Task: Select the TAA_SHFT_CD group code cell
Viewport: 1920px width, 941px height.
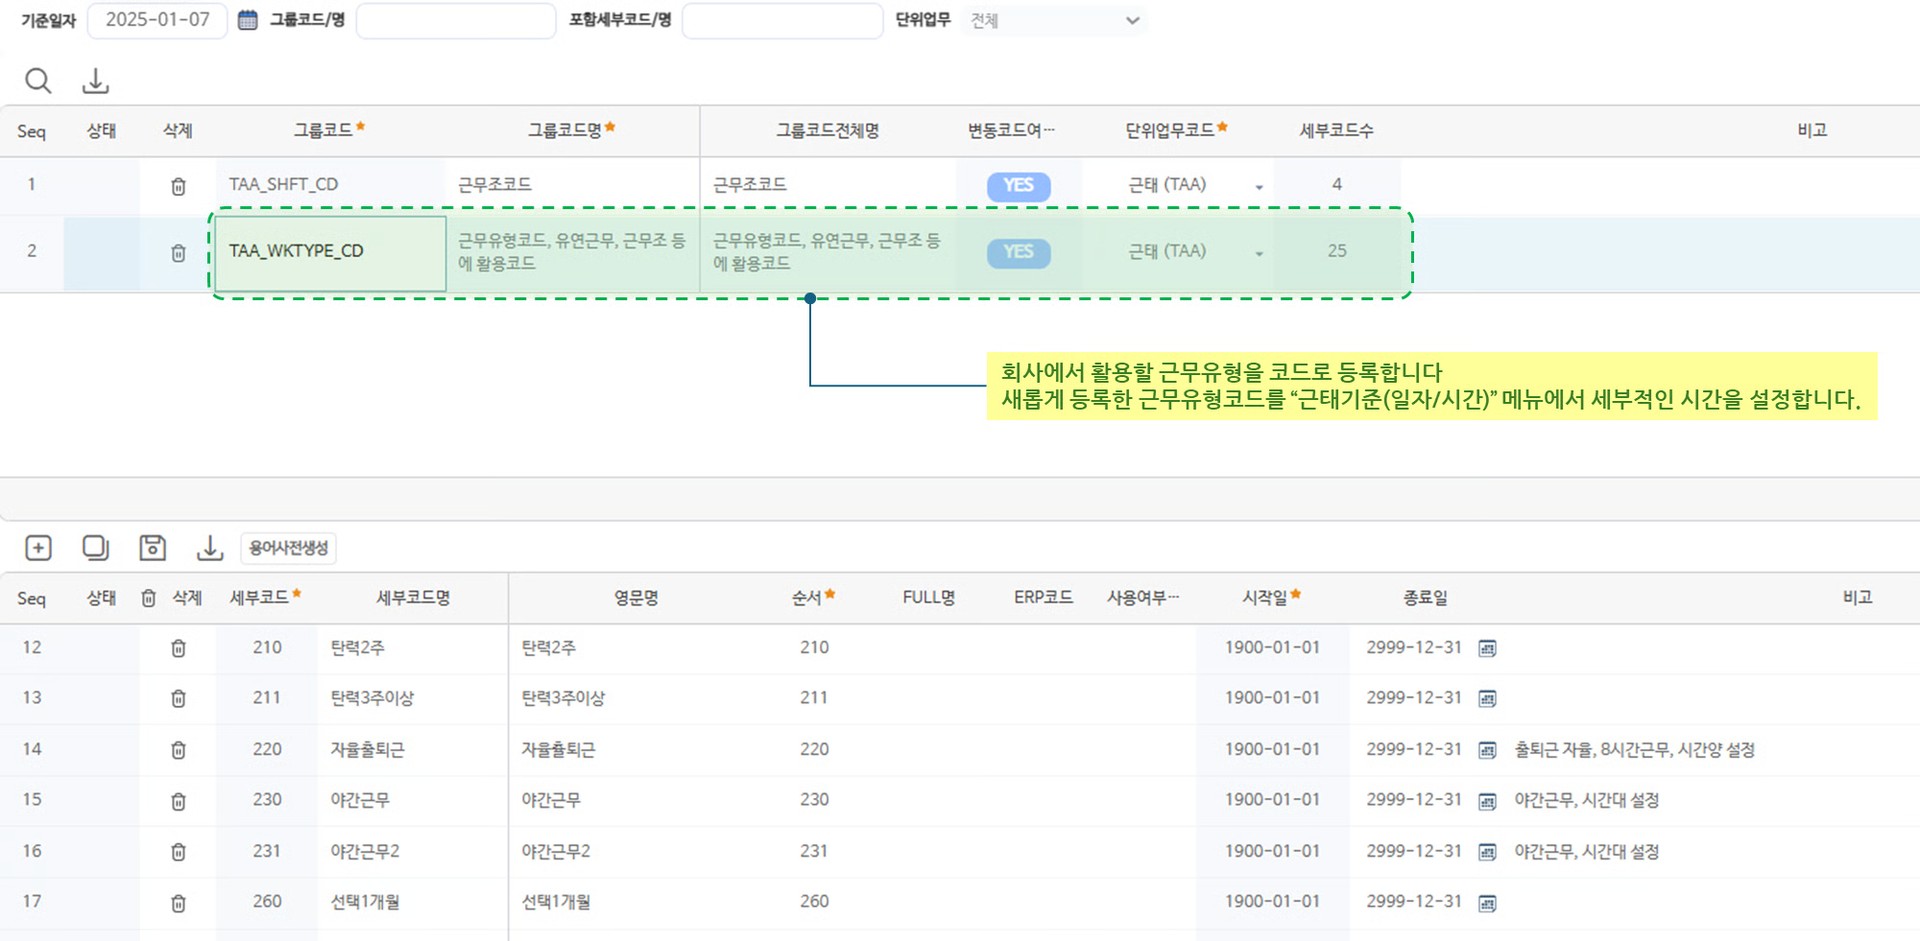Action: click(x=330, y=186)
